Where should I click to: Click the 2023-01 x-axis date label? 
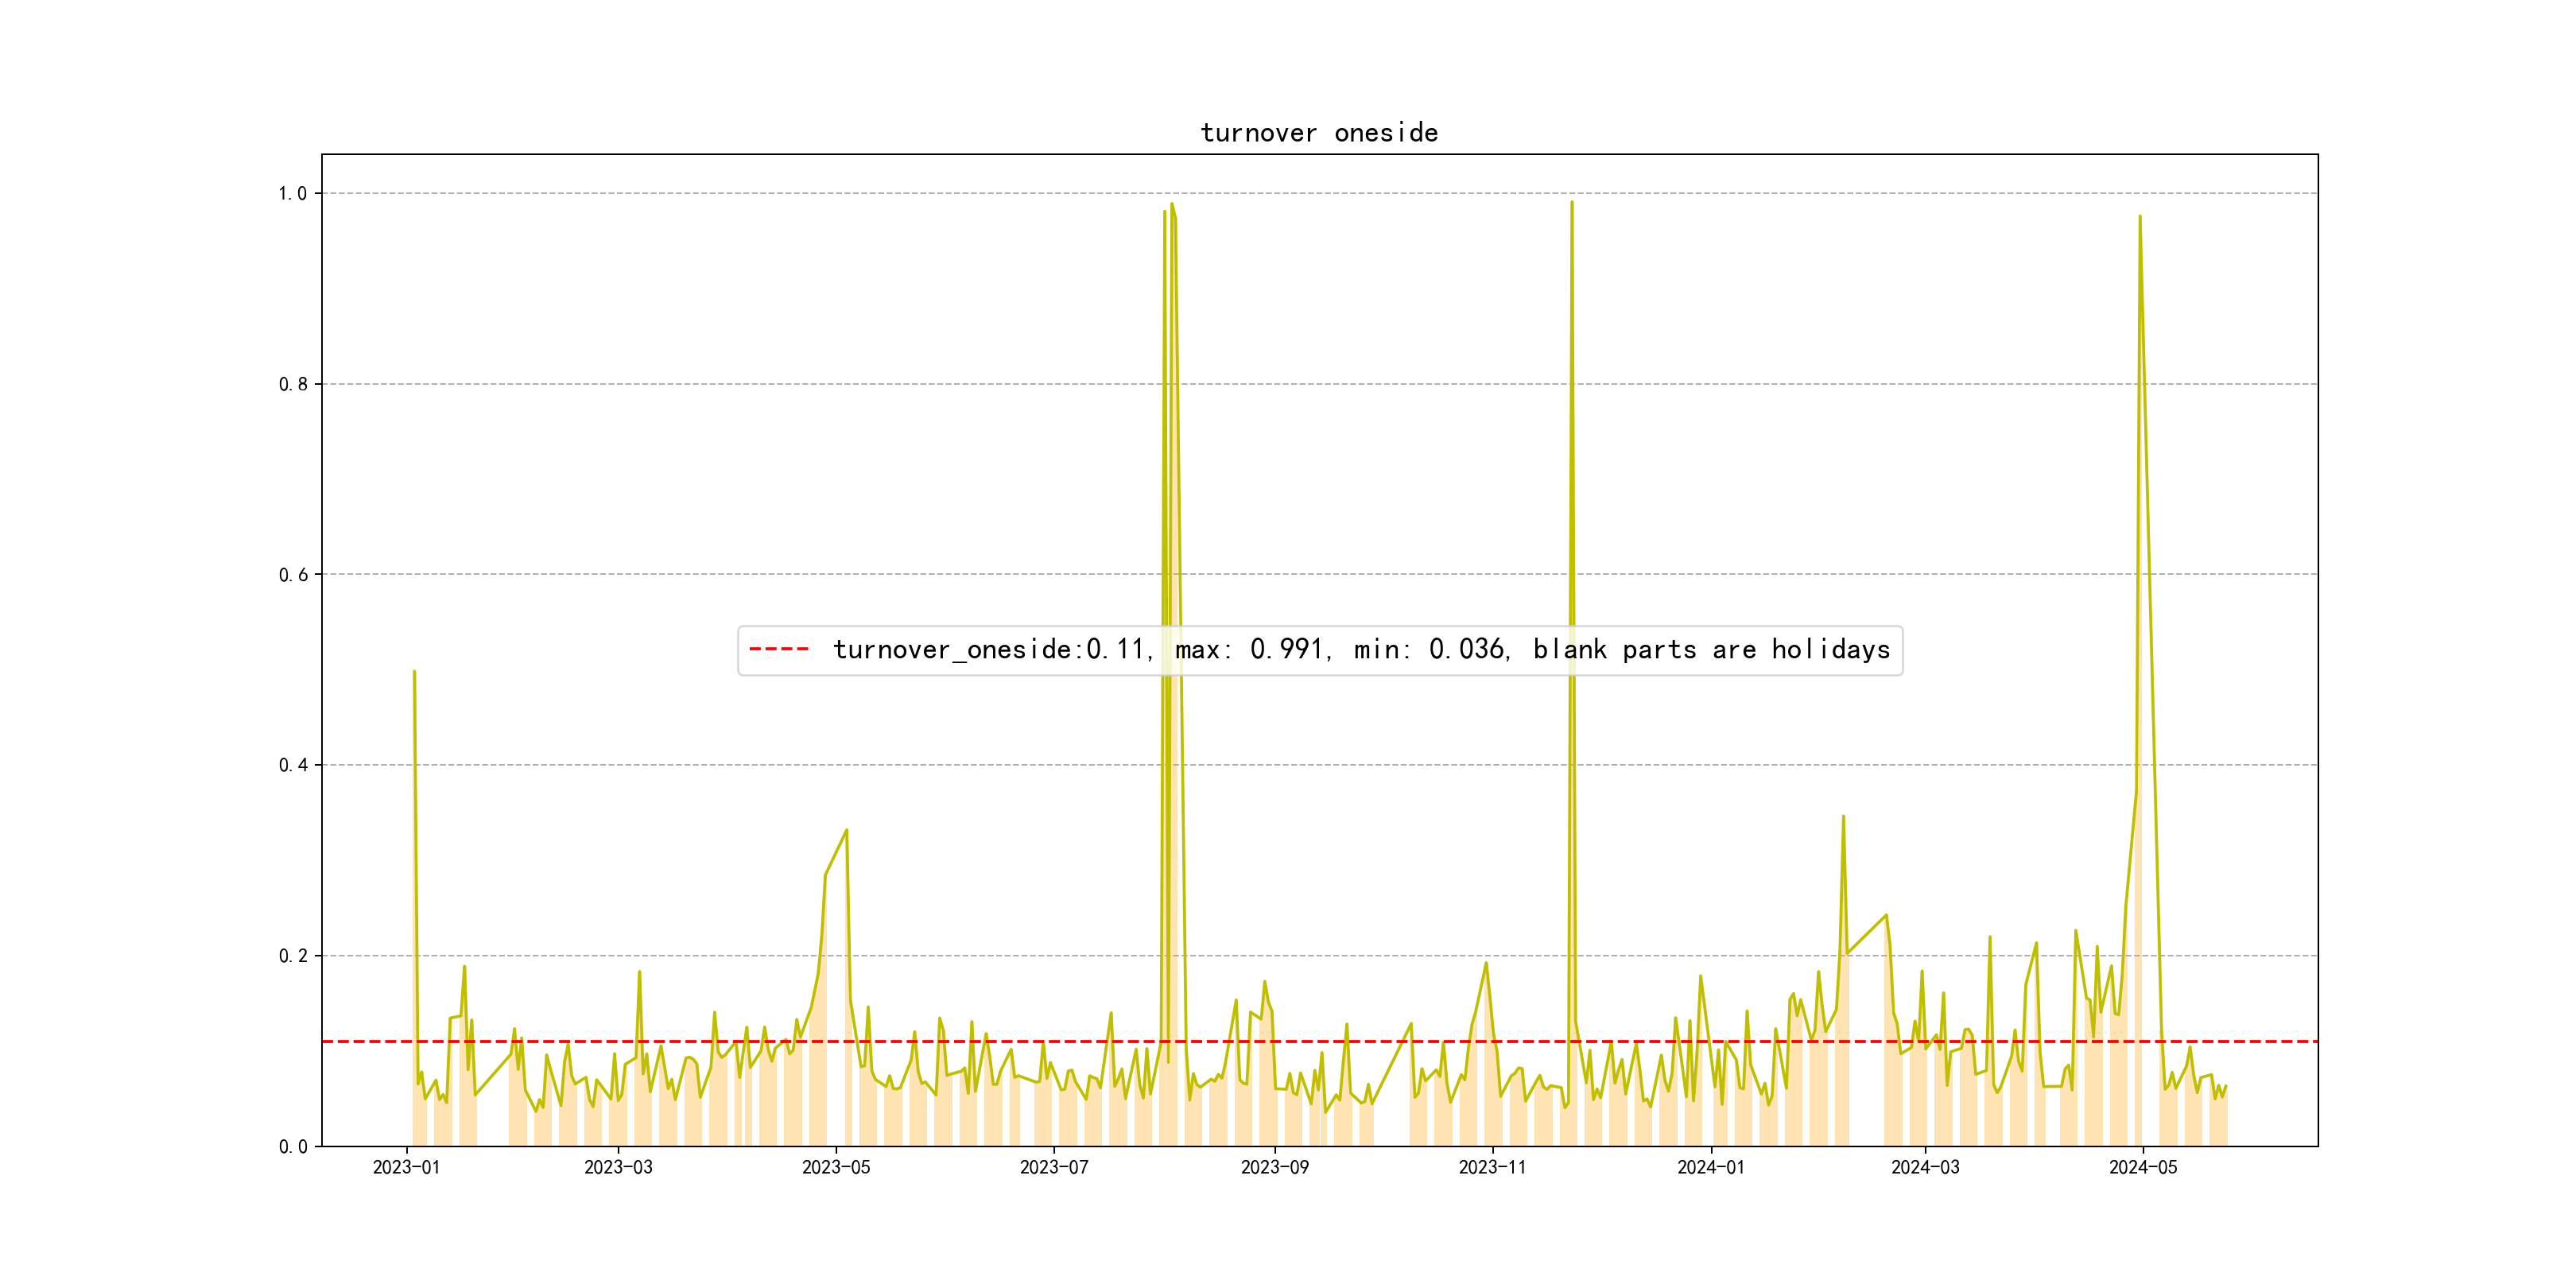point(406,1167)
